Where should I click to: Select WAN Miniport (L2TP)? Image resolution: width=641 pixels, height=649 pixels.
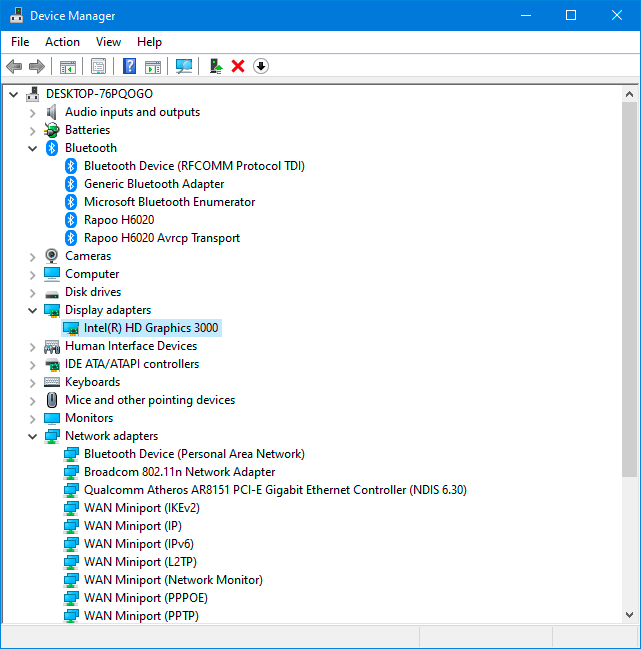(140, 562)
